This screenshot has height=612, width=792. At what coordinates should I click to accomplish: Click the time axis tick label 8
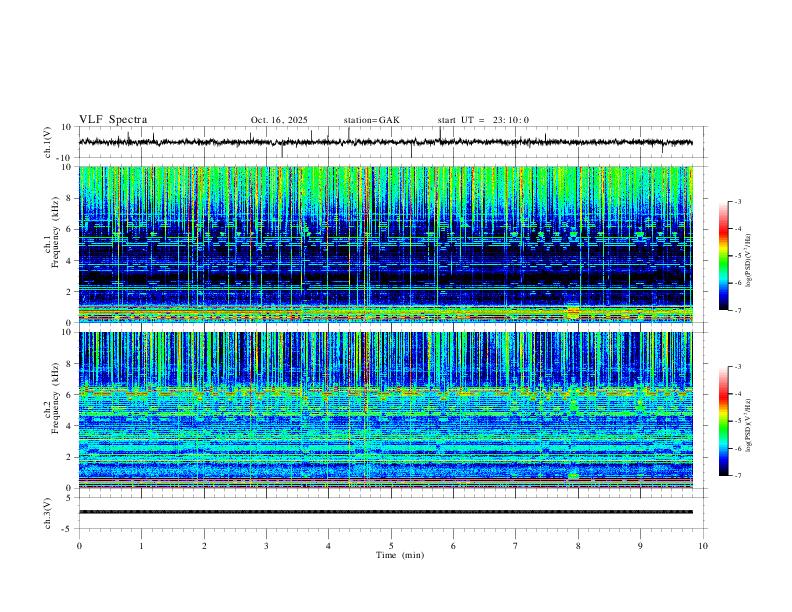(578, 546)
